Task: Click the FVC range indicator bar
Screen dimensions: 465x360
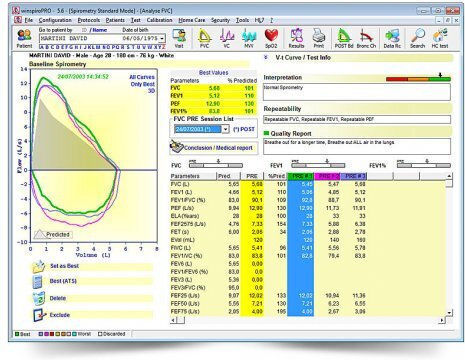Action: (x=216, y=165)
